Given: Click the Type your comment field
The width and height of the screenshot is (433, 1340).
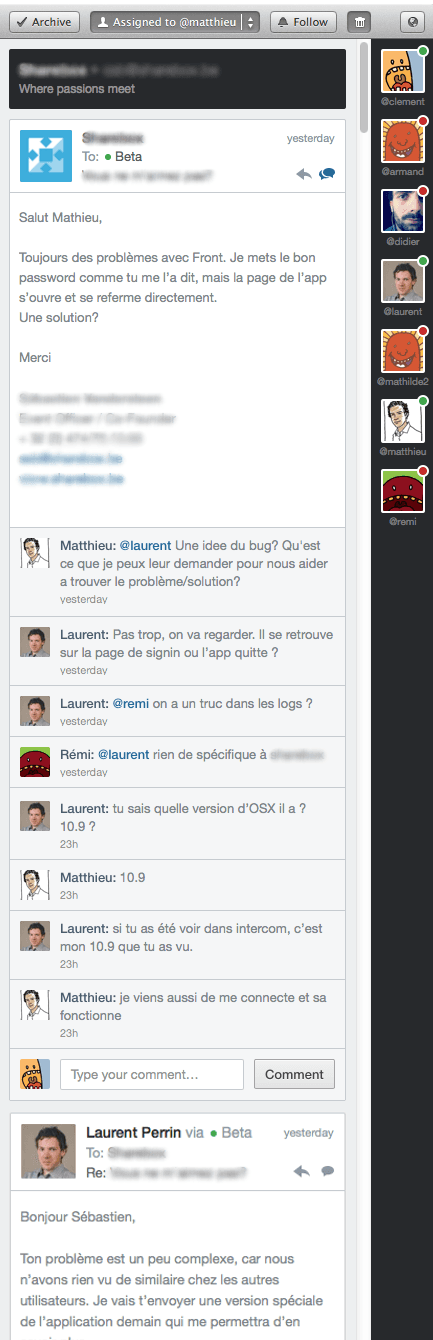Looking at the screenshot, I should [x=152, y=1074].
